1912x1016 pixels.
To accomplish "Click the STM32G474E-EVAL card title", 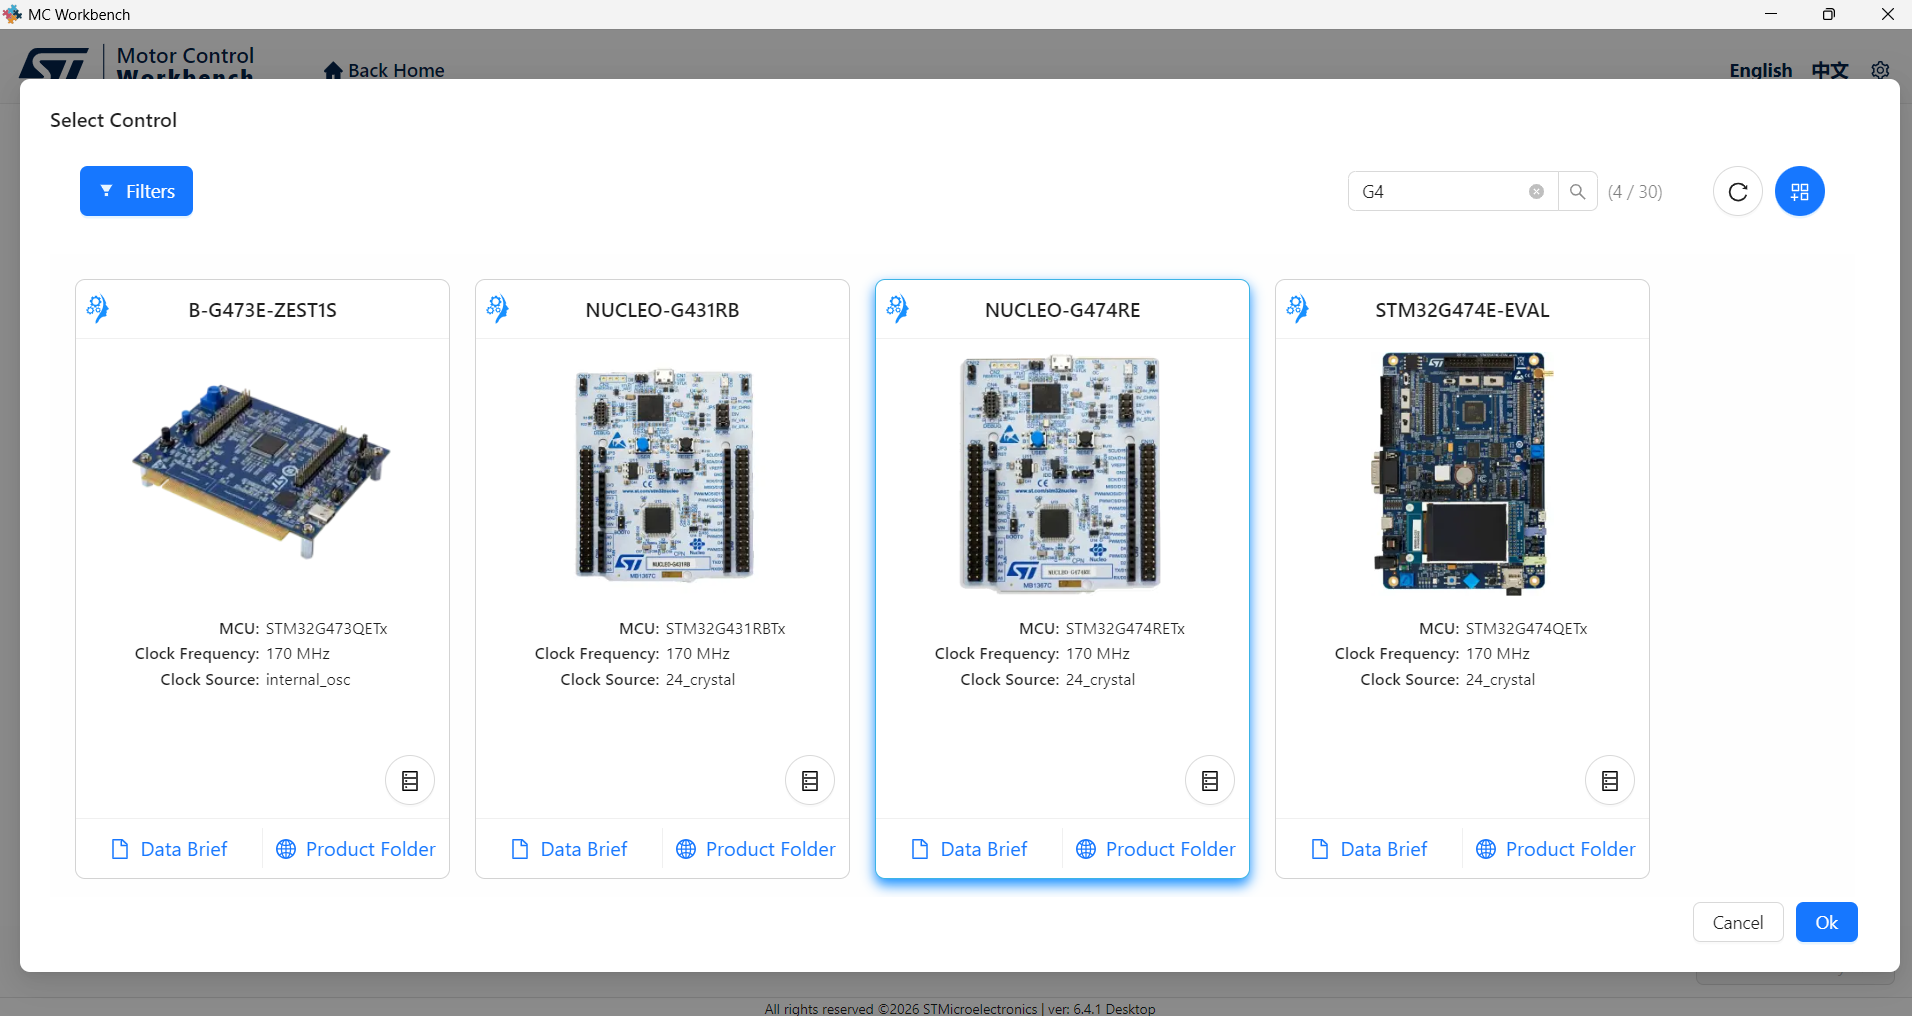I will 1463,310.
